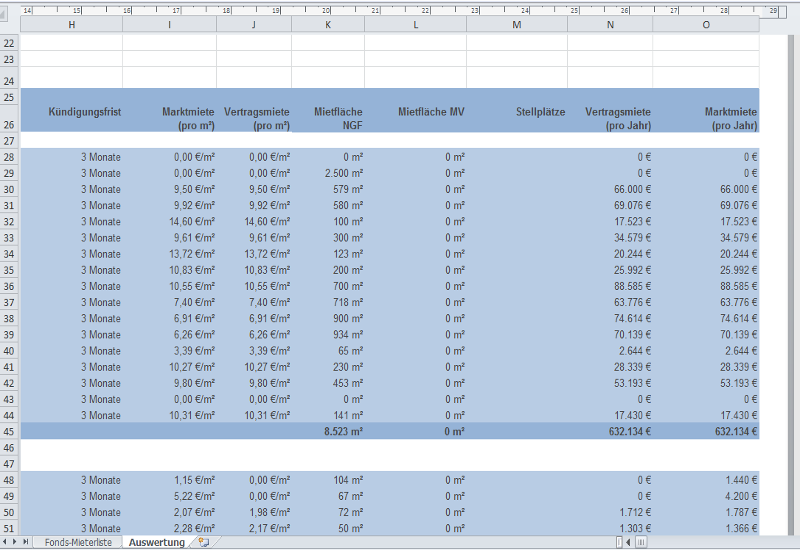
Task: Click the insert new worksheet icon
Action: (204, 542)
